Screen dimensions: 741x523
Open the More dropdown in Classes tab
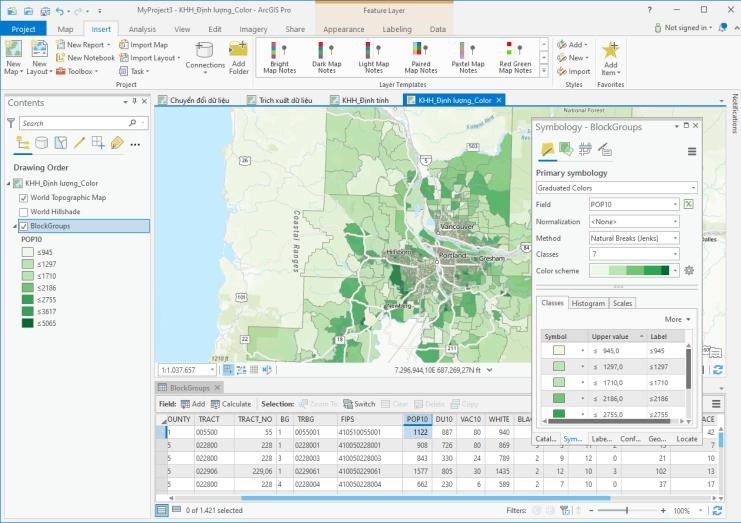677,319
